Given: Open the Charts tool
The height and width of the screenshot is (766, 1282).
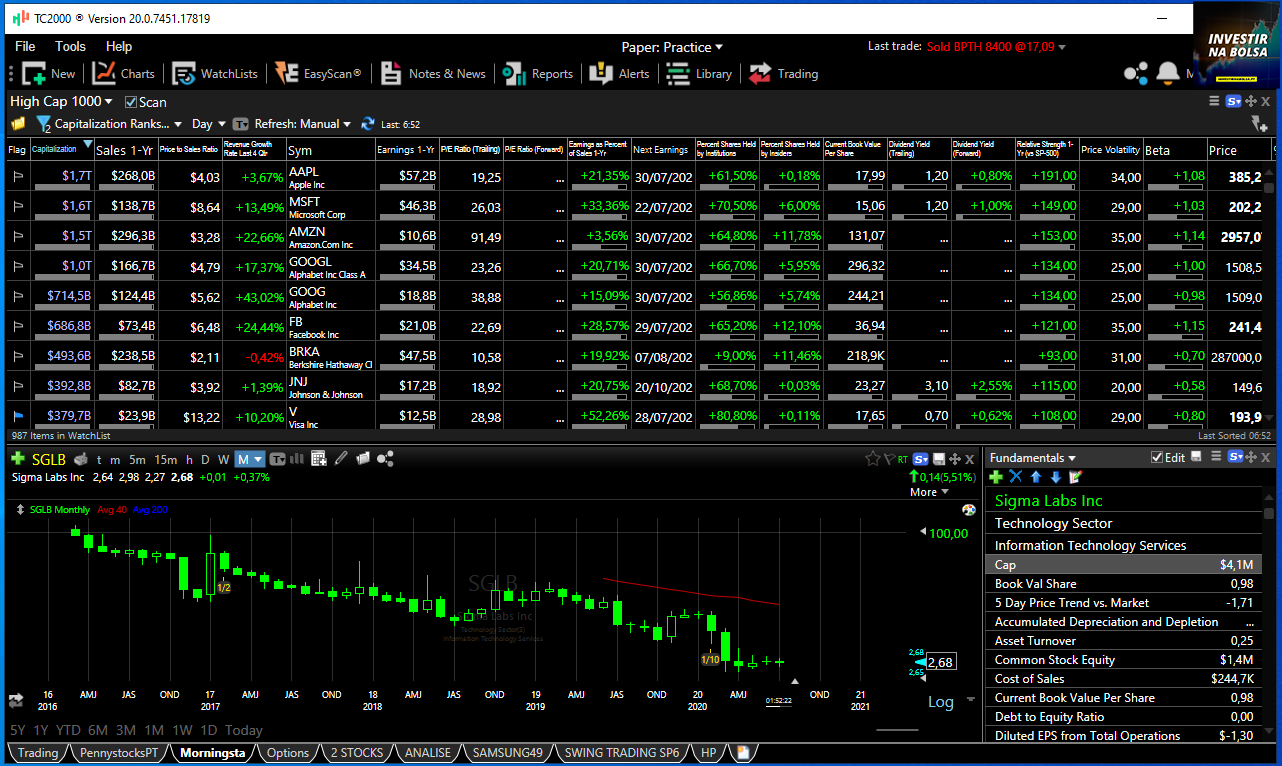Looking at the screenshot, I should tap(124, 73).
